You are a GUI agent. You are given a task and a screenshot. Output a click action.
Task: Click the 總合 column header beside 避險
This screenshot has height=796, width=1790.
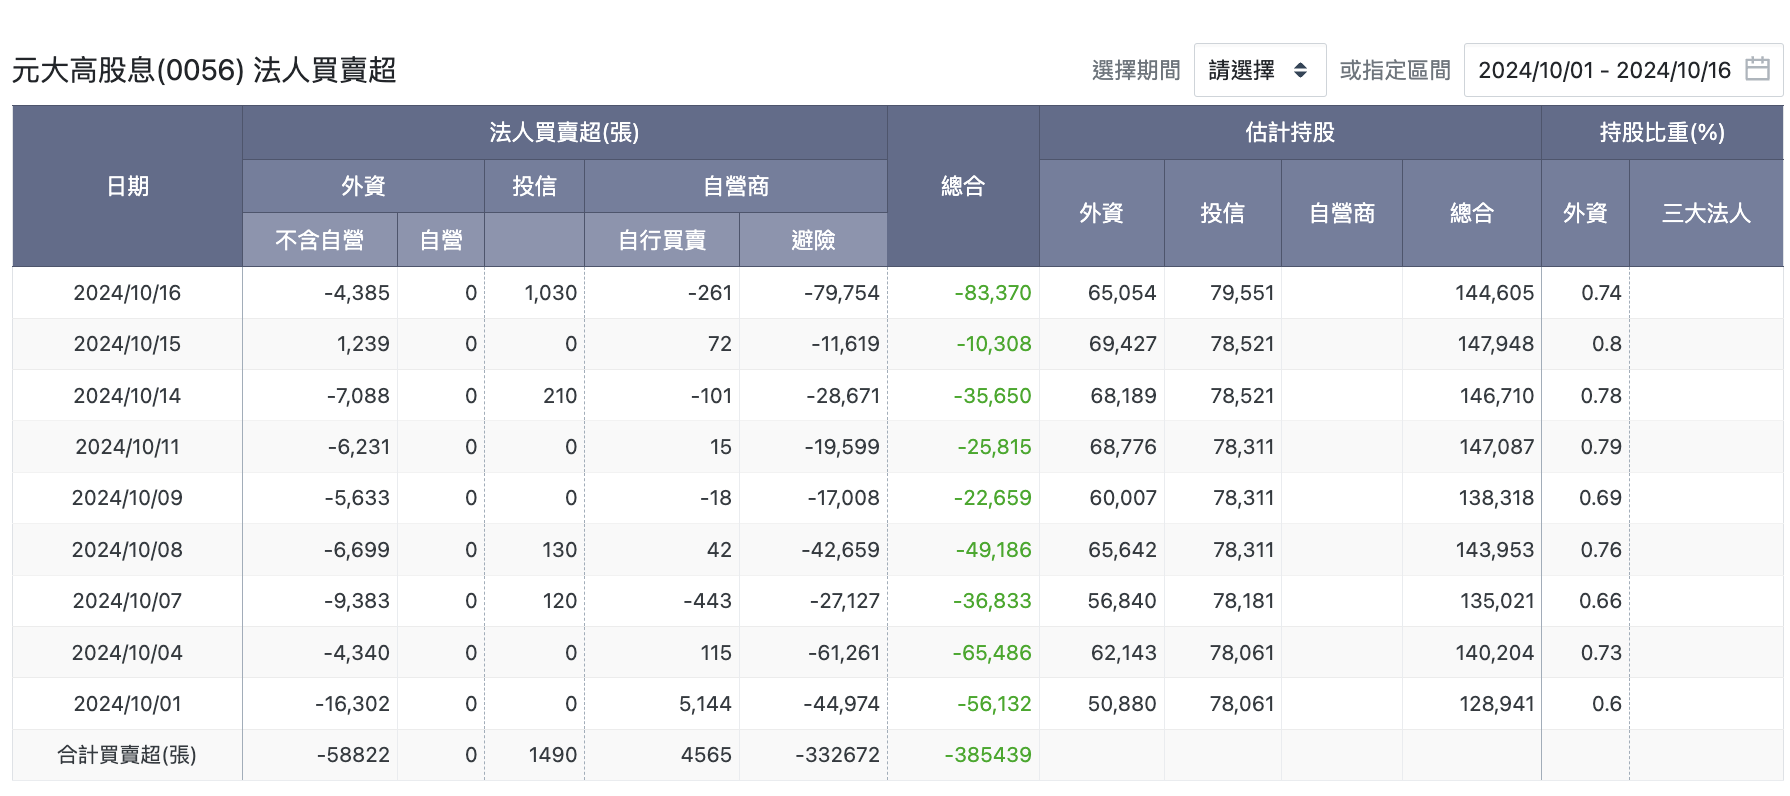pos(963,186)
